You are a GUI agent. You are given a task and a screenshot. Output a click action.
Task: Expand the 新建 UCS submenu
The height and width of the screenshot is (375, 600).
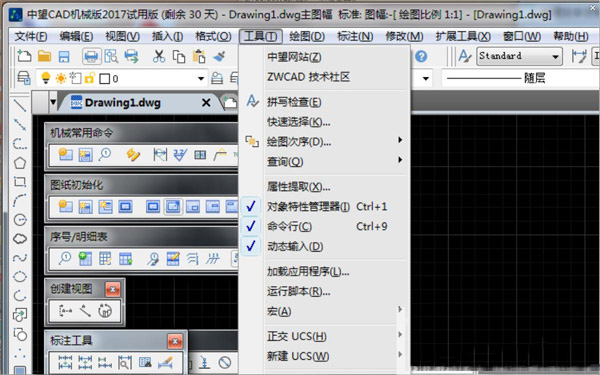324,356
